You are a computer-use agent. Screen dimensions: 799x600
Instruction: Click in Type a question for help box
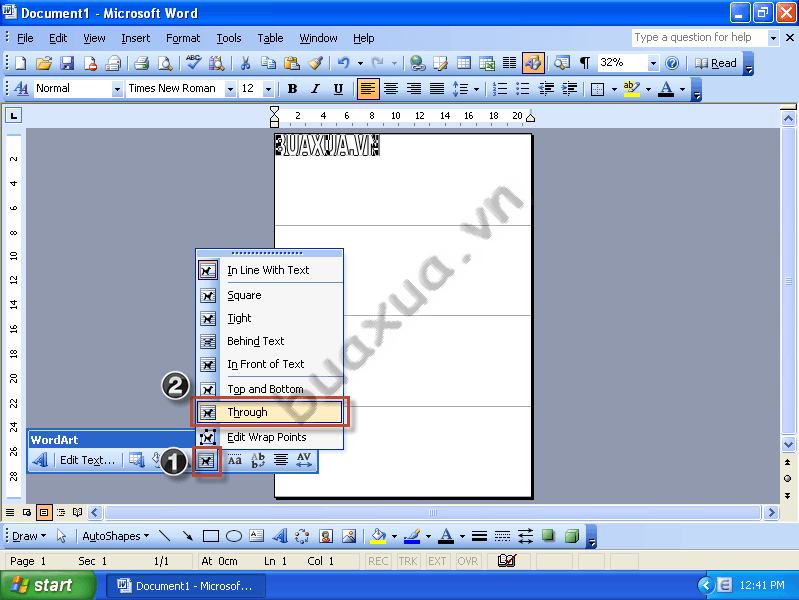[x=699, y=37]
